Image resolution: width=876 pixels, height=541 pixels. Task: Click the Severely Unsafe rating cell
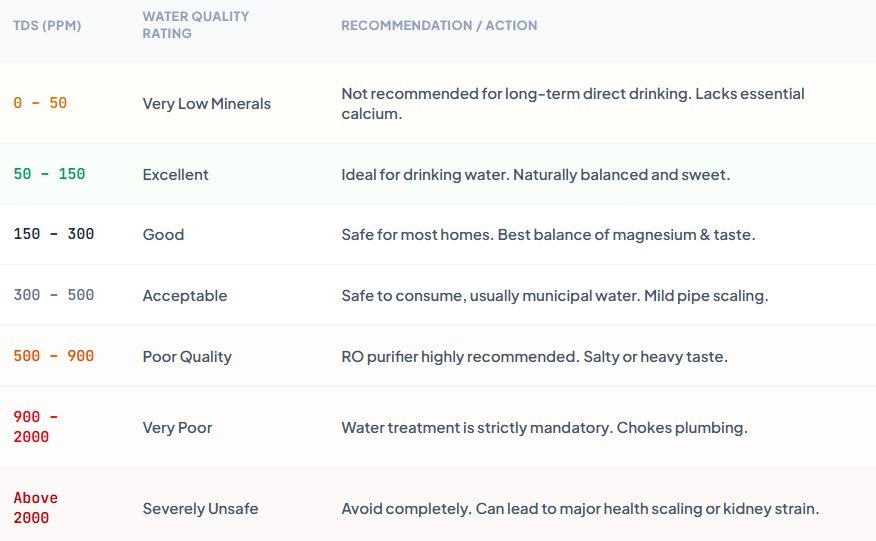201,509
